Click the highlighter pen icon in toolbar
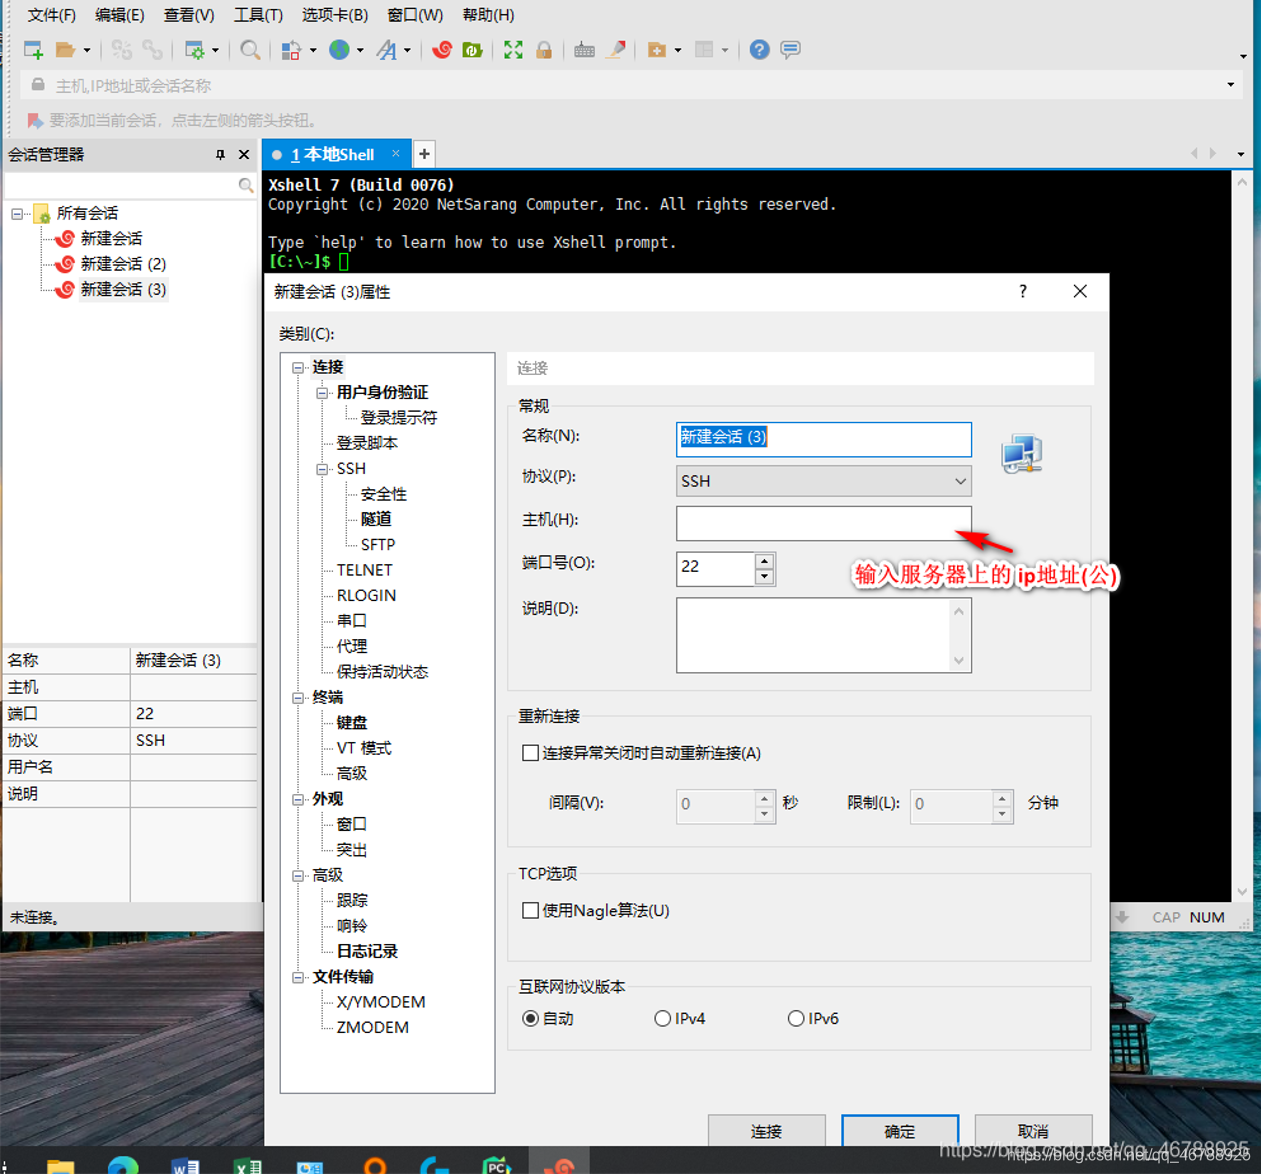 pyautogui.click(x=617, y=50)
